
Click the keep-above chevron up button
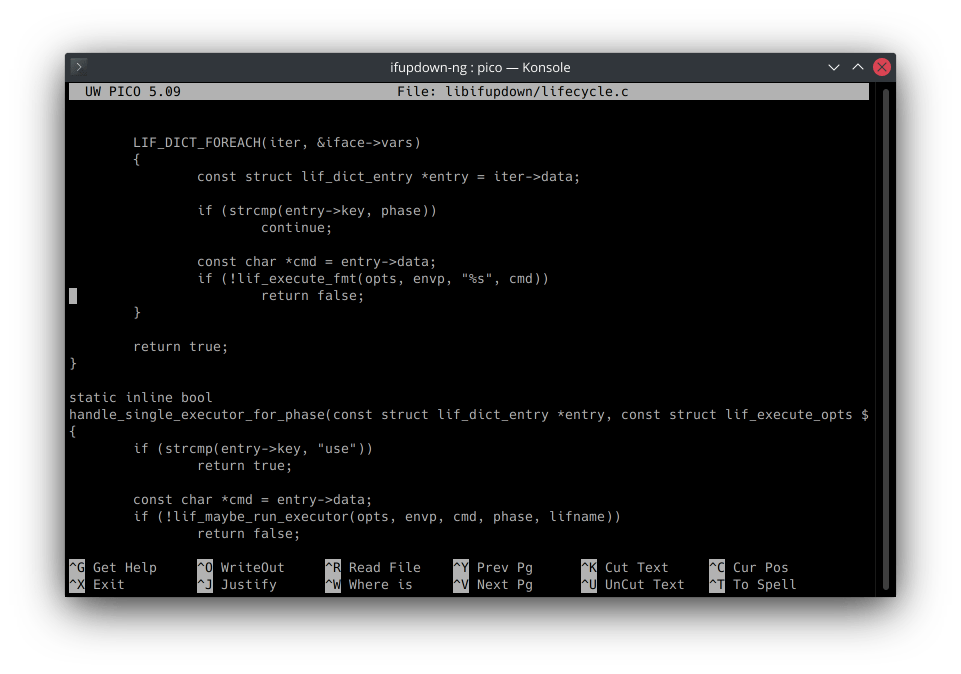tap(857, 67)
